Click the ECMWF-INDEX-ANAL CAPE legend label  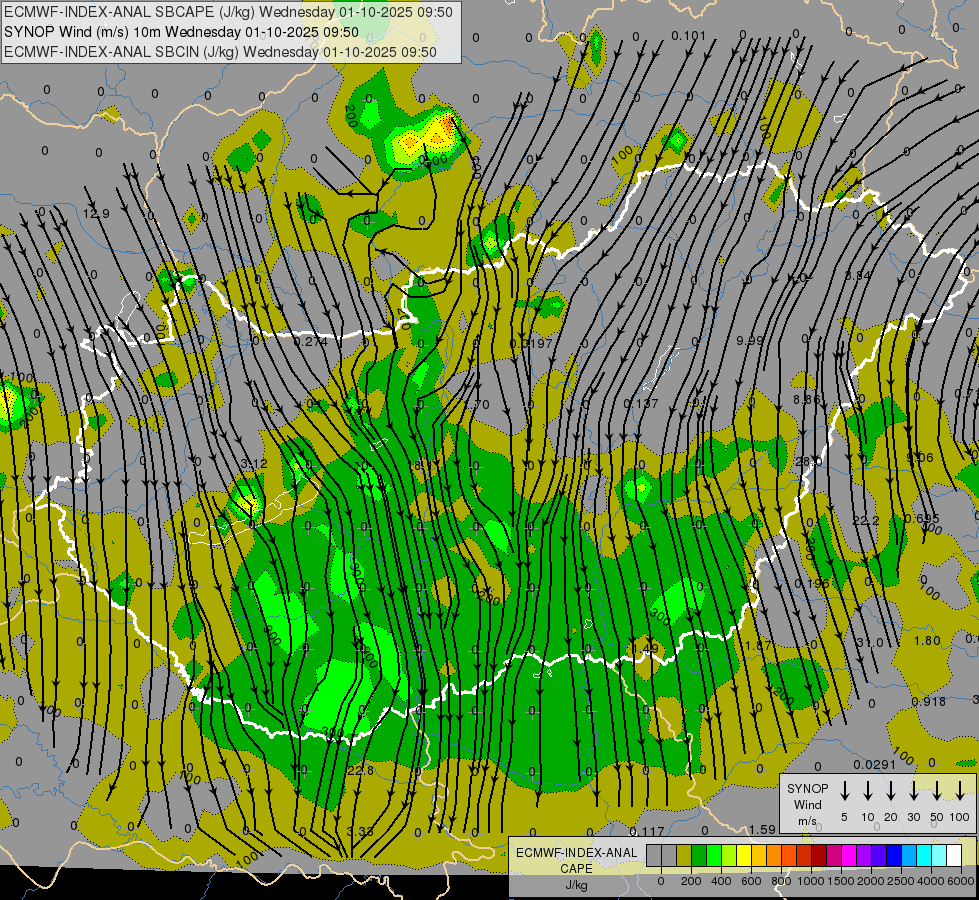[x=576, y=868]
